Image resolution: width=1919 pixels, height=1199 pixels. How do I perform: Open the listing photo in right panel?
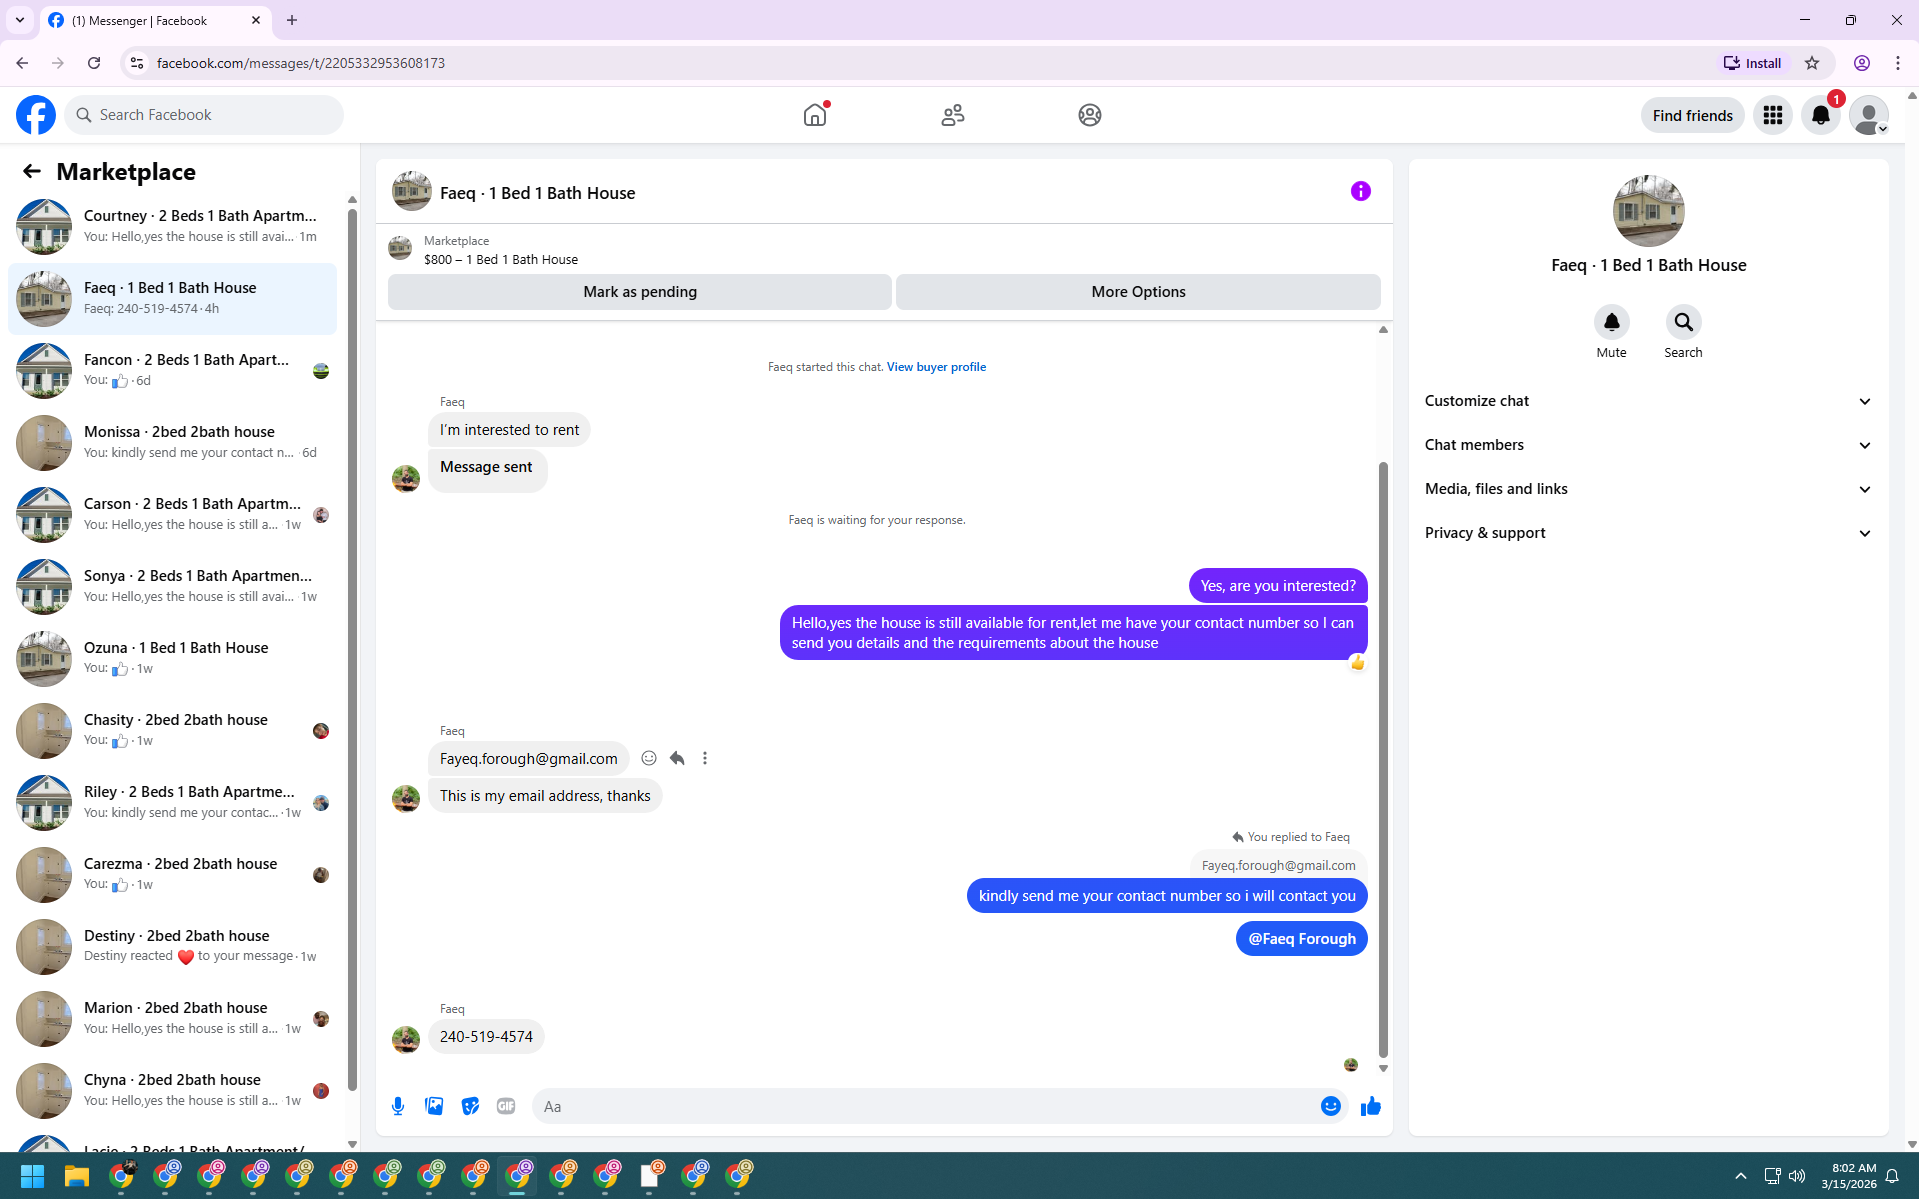(1649, 211)
